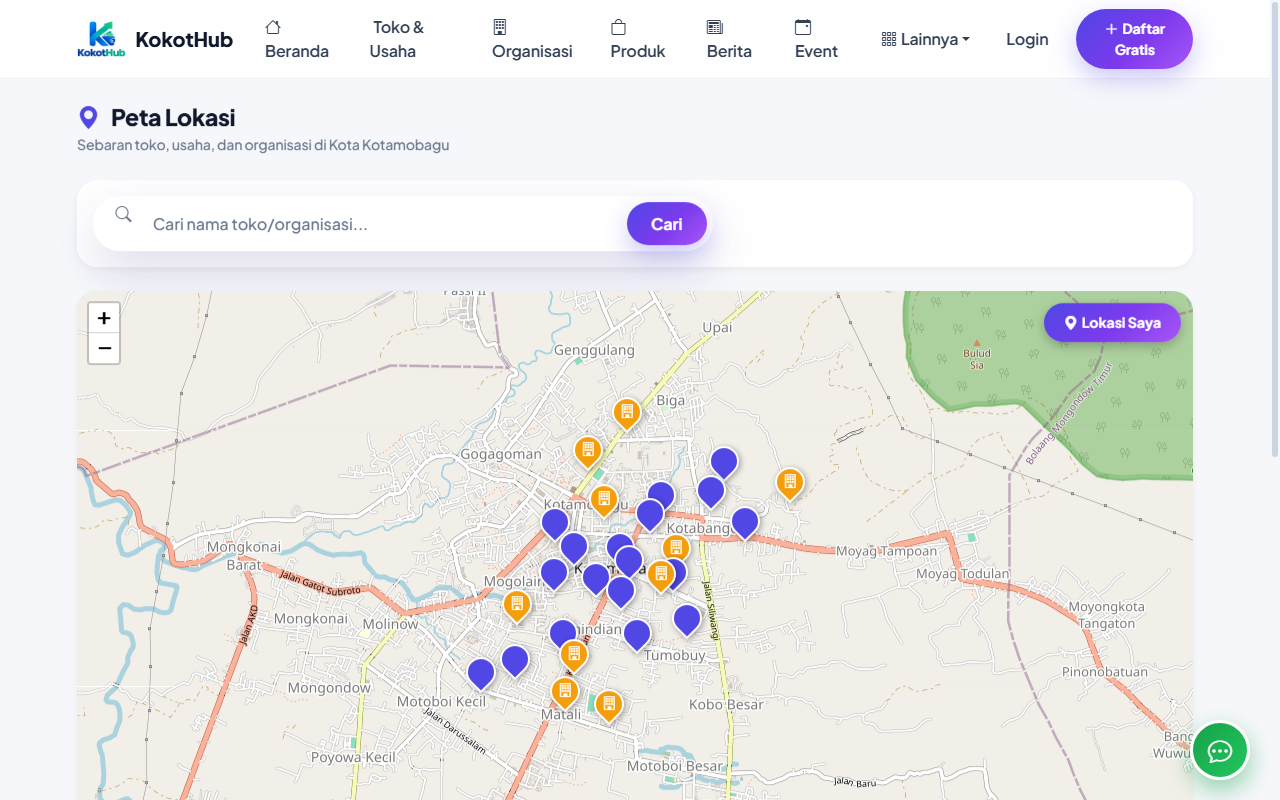1280x800 pixels.
Task: Click the Daftar Gratis button
Action: point(1134,39)
